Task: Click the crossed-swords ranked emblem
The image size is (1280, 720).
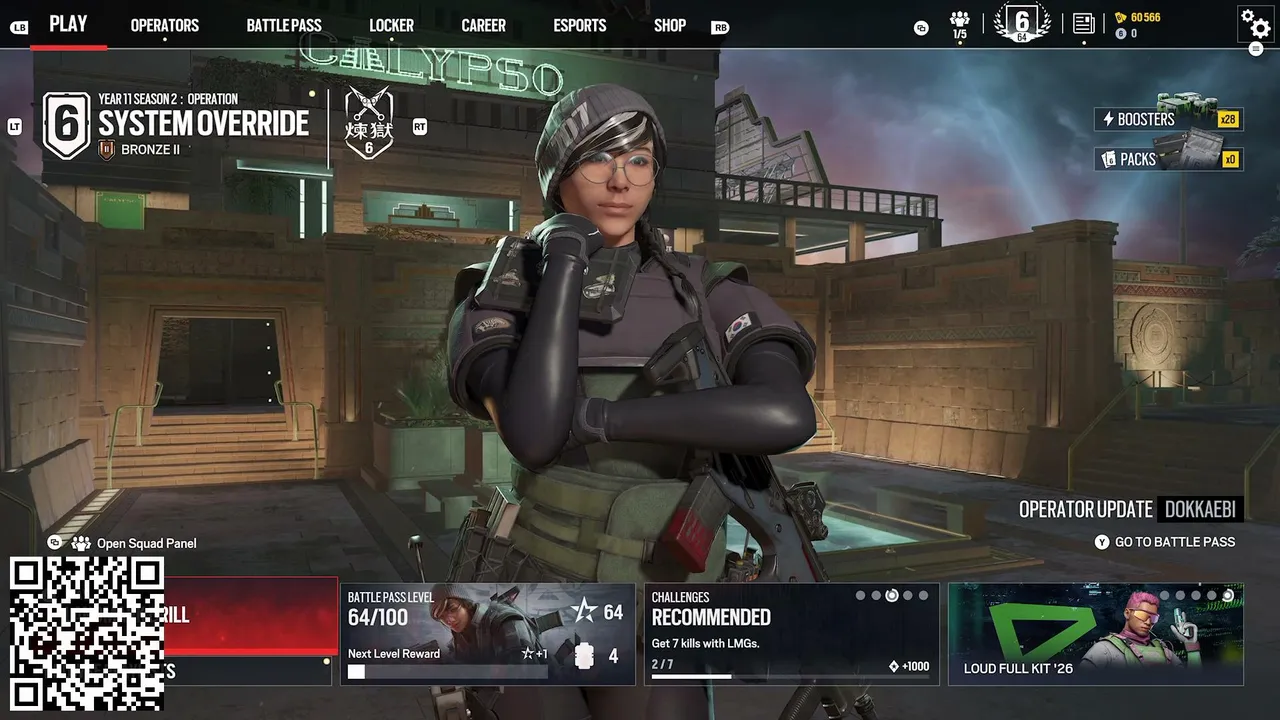Action: pyautogui.click(x=368, y=124)
